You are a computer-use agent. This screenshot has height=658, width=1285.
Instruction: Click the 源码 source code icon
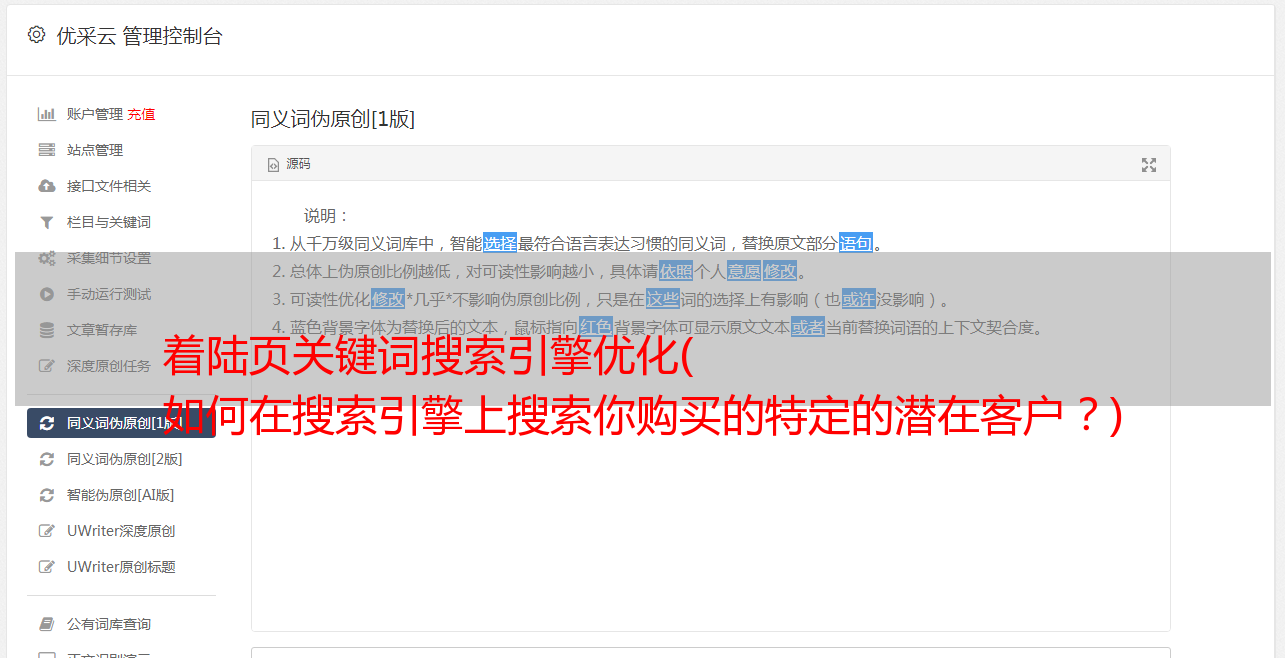click(x=273, y=165)
